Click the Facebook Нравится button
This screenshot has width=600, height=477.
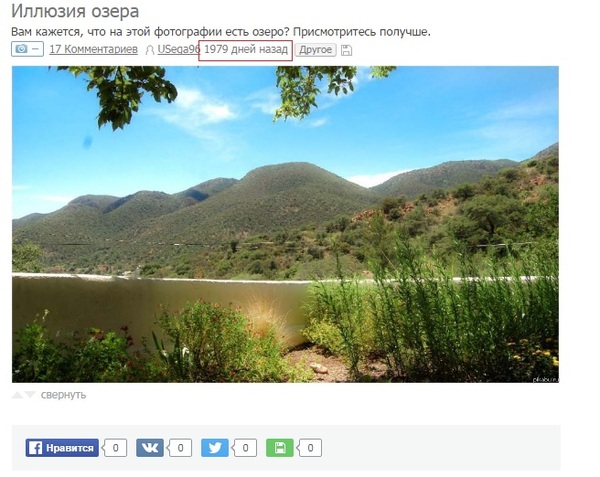pos(62,448)
